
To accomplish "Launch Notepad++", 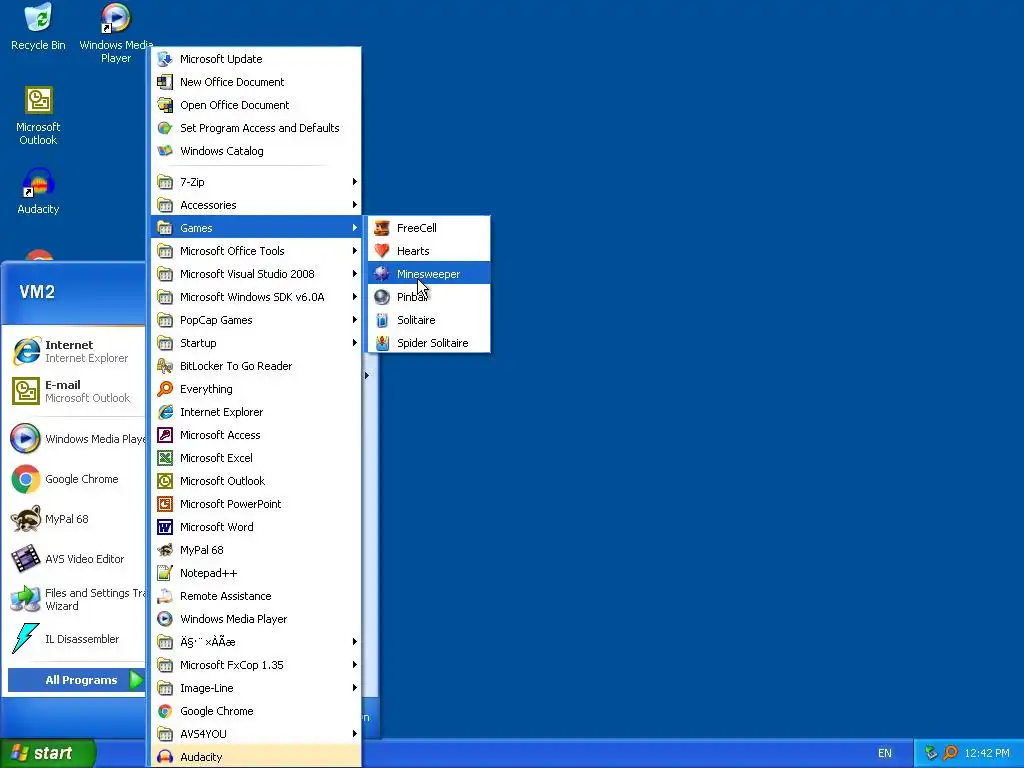I will tap(256, 573).
